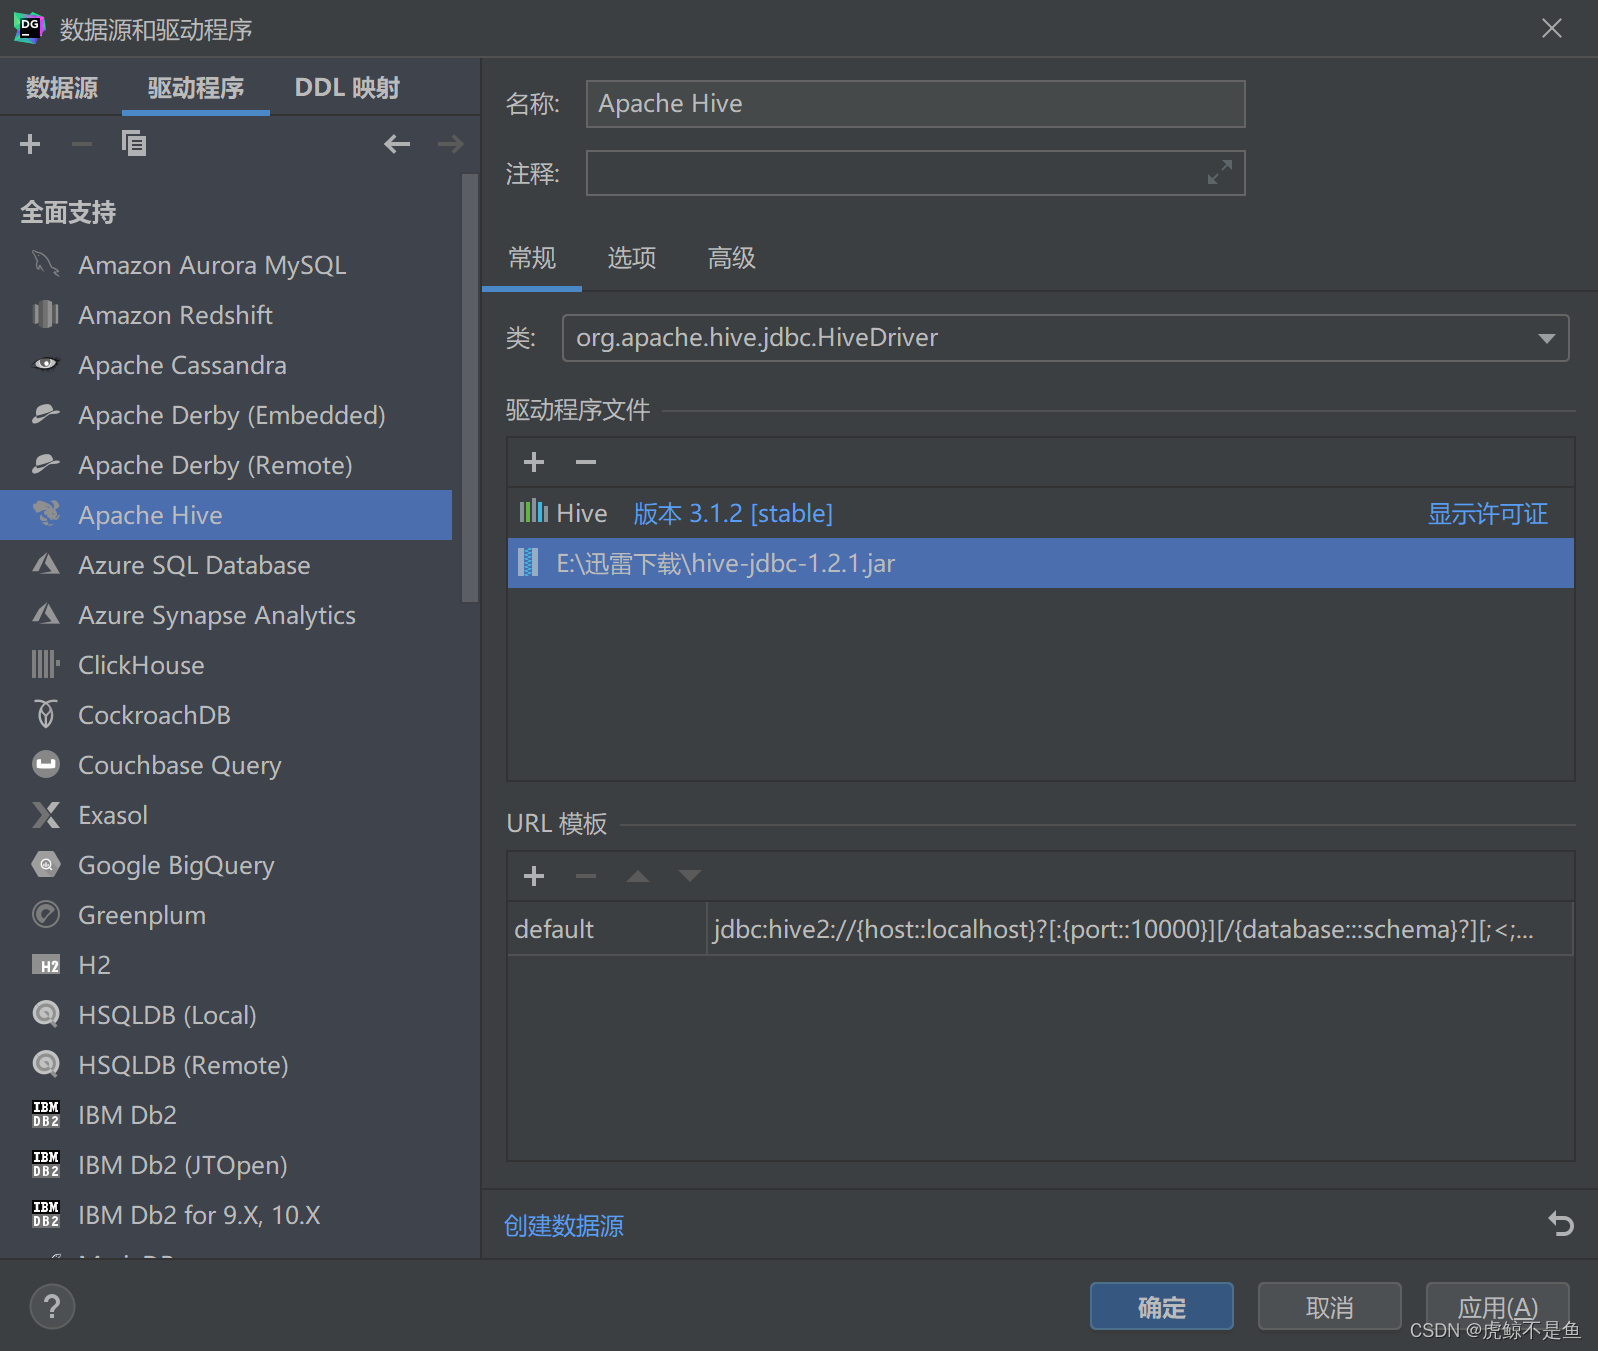Go back using the left arrow icon

(x=397, y=144)
